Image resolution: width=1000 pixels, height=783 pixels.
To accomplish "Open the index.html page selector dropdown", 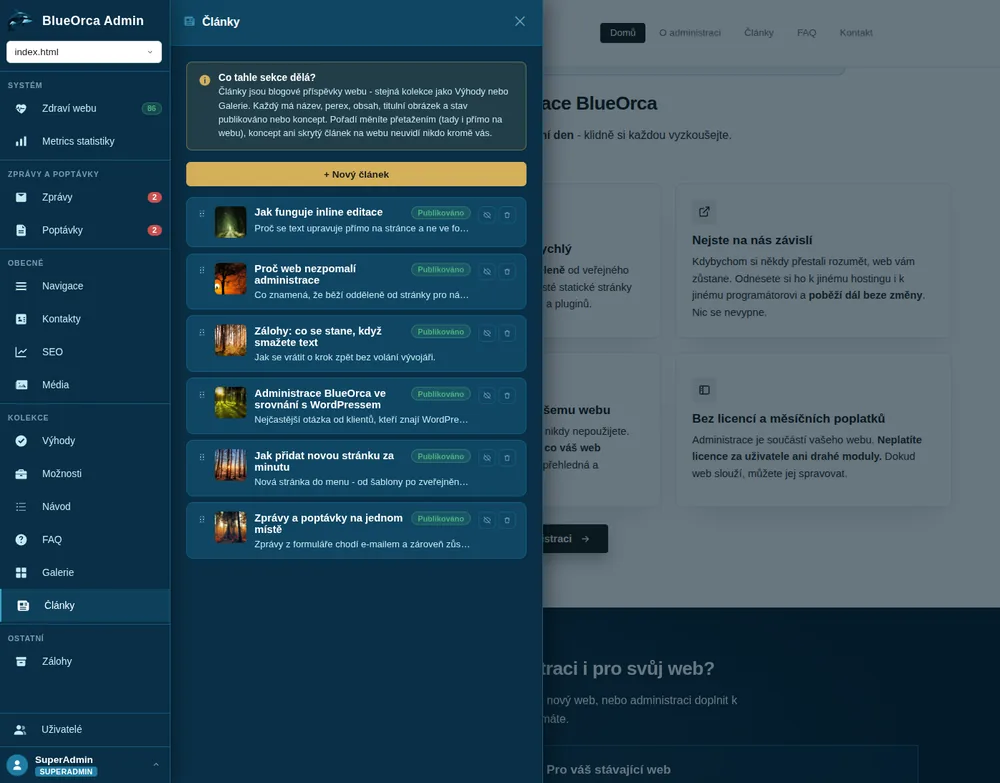I will tap(84, 52).
